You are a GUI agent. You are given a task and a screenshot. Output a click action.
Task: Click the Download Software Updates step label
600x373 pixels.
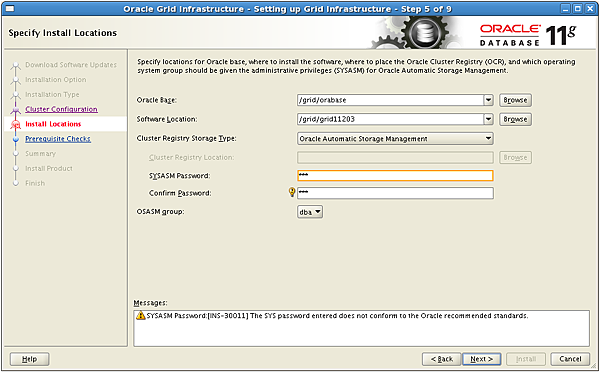click(x=71, y=65)
